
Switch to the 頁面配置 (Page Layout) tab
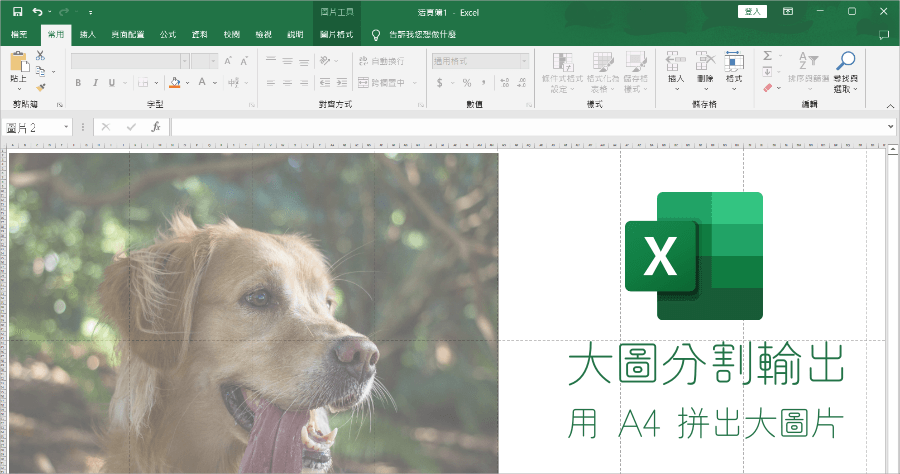click(127, 34)
